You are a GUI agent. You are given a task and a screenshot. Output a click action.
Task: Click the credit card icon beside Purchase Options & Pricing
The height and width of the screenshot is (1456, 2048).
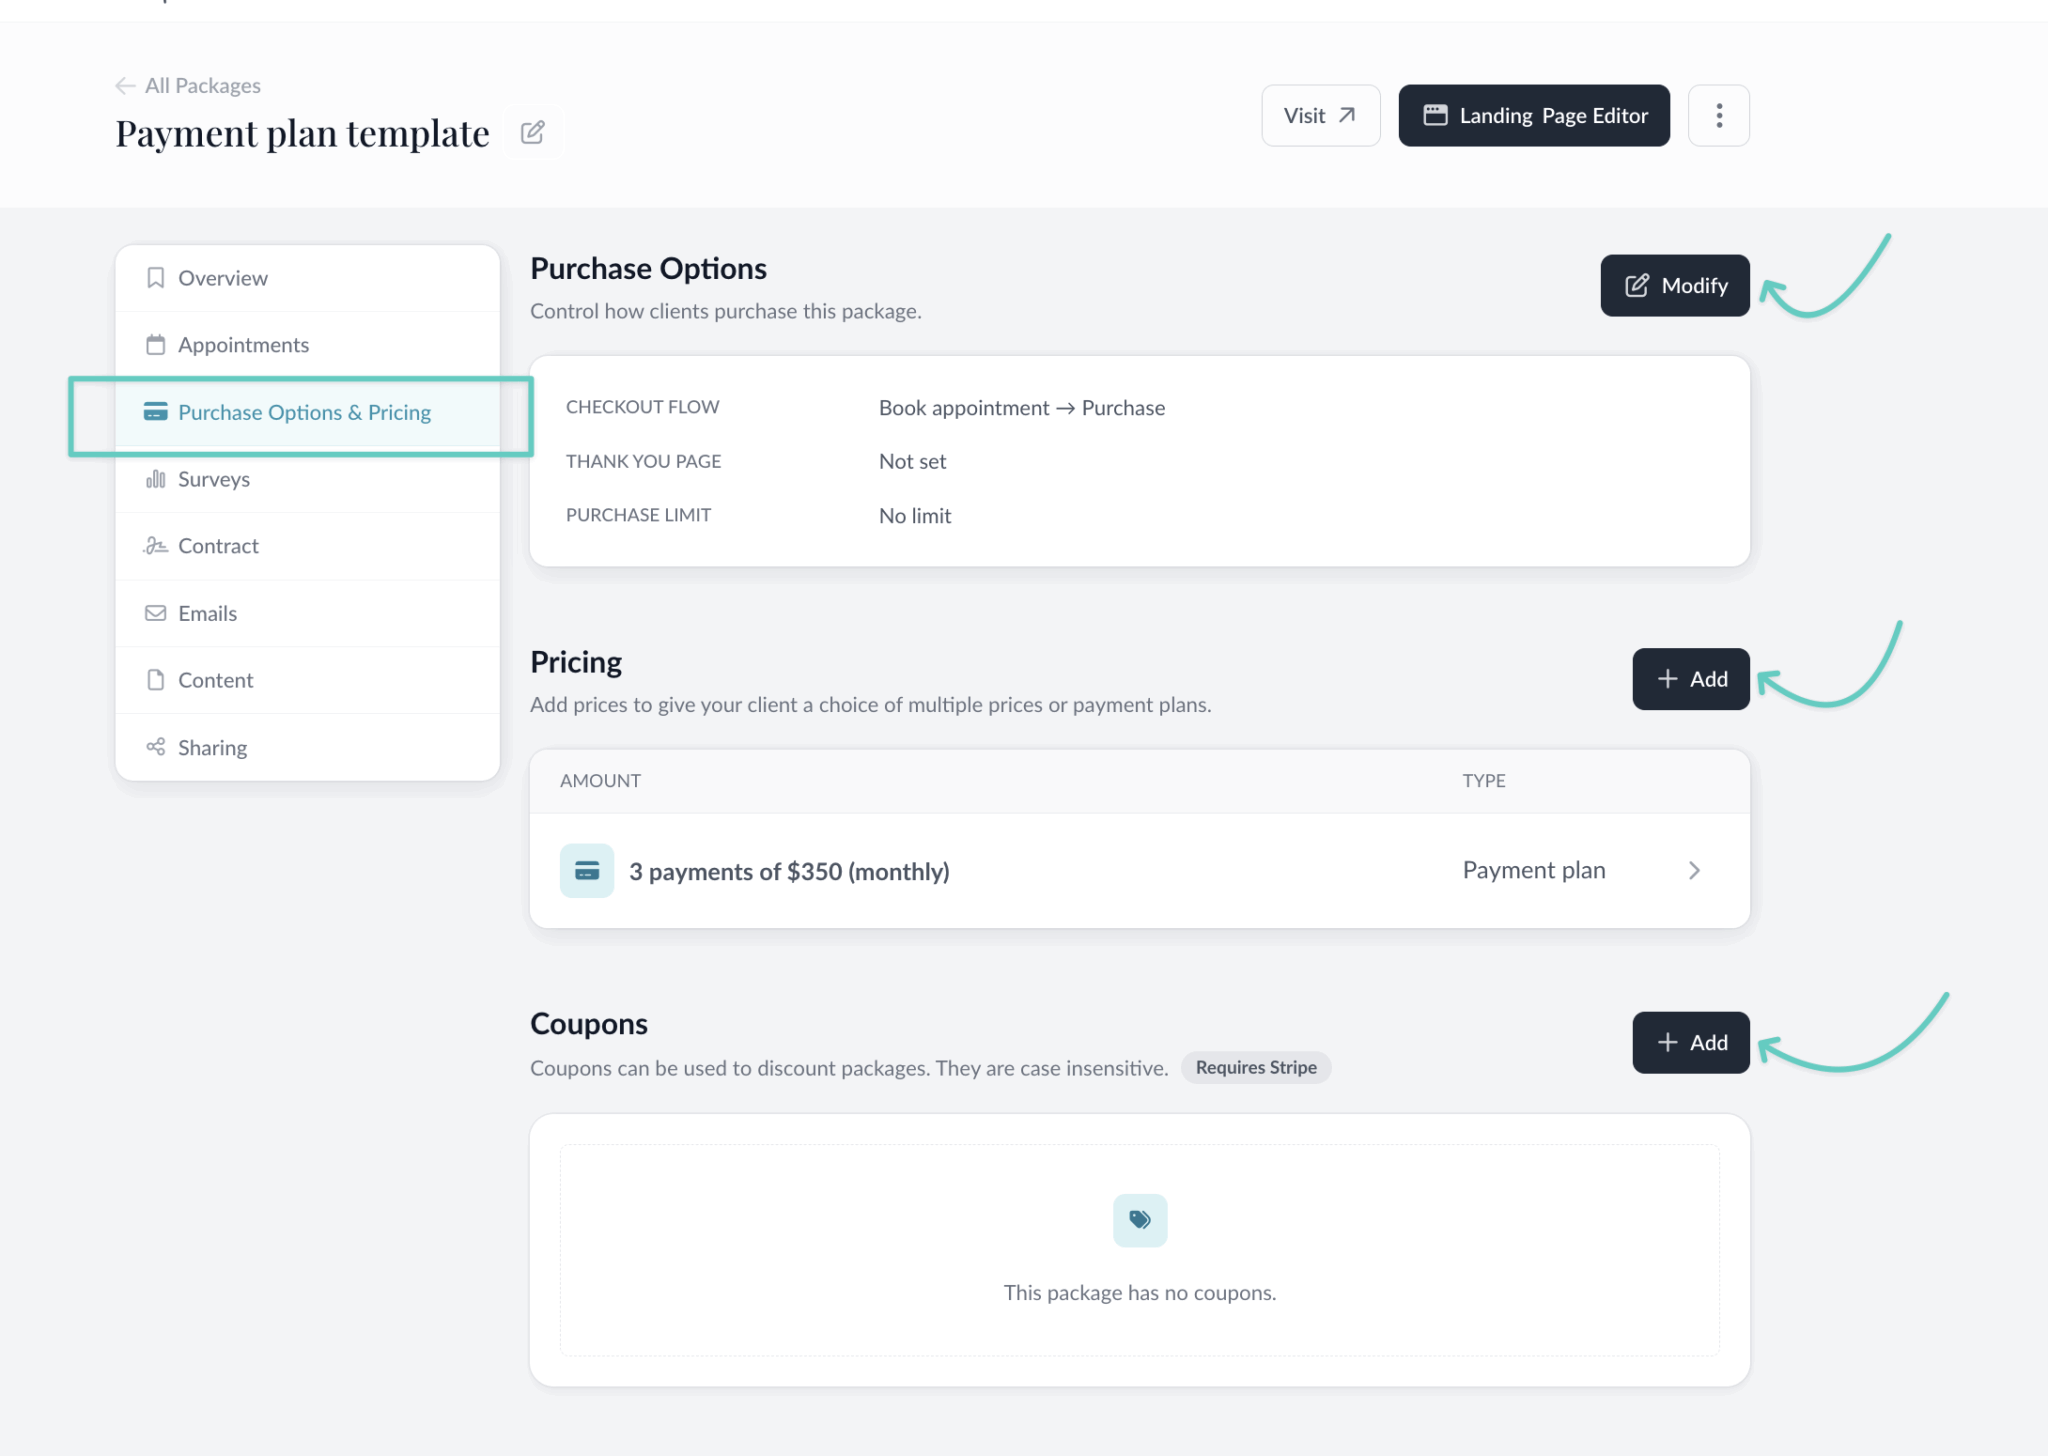(x=156, y=412)
